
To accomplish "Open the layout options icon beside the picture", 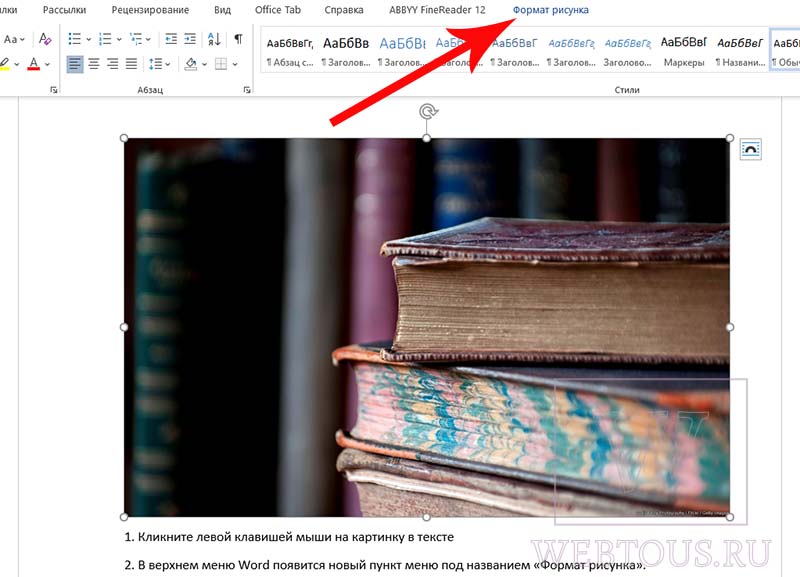I will coord(751,149).
